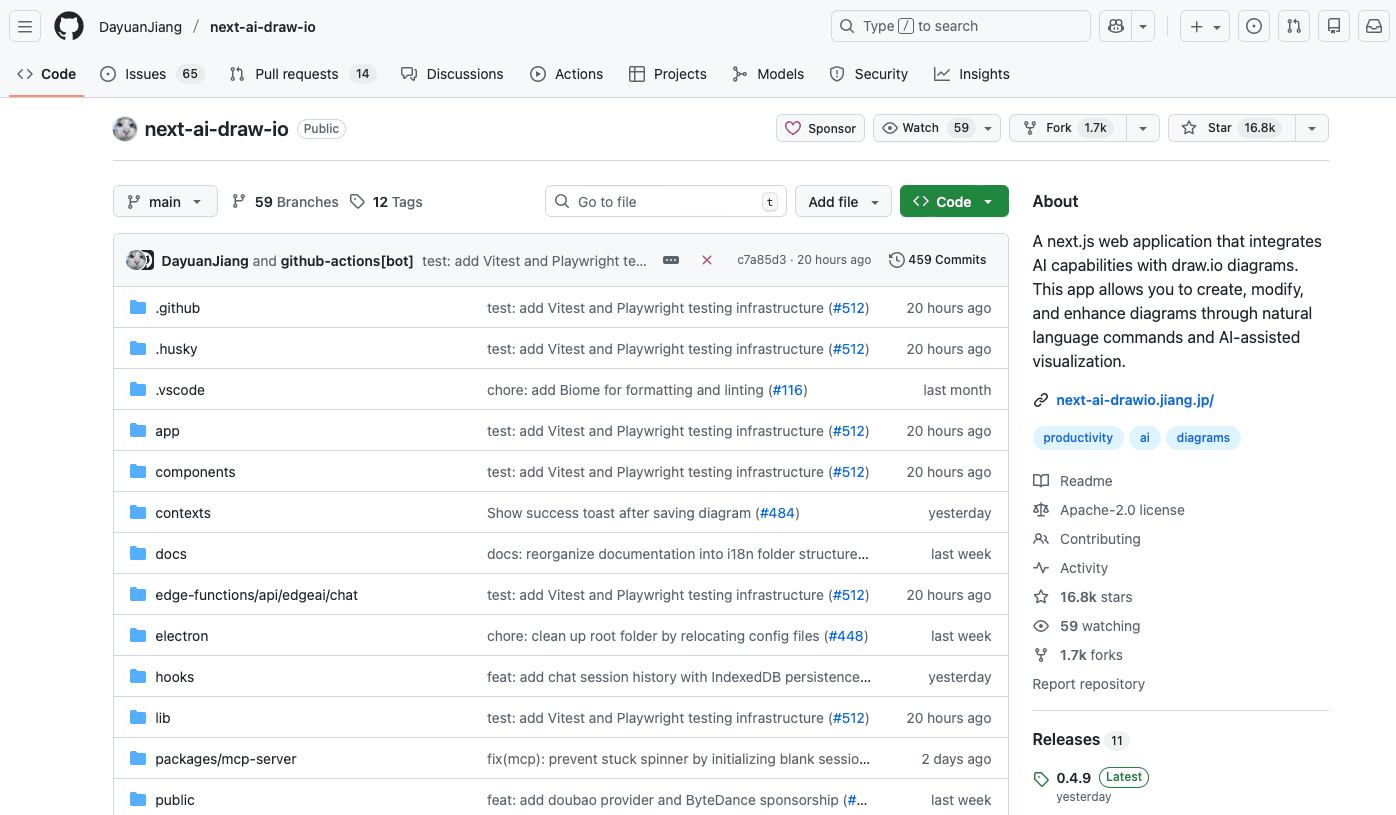Open commit history via the clock icon

tap(896, 260)
